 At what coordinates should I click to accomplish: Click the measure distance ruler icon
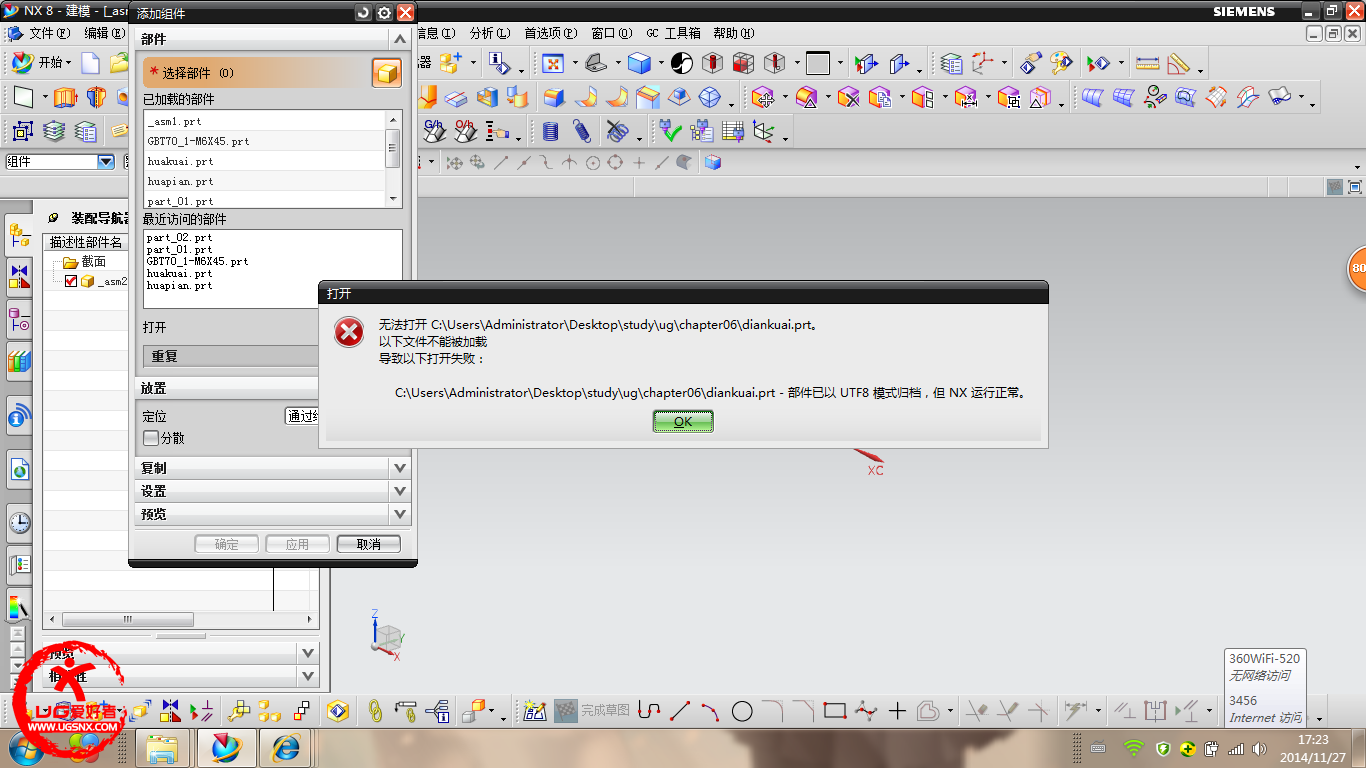click(x=1147, y=63)
